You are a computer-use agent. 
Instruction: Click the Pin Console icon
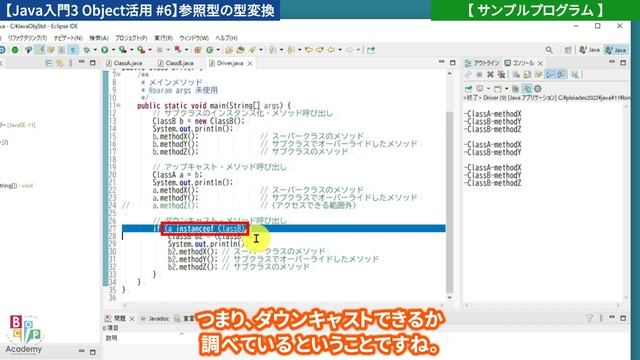(468, 88)
